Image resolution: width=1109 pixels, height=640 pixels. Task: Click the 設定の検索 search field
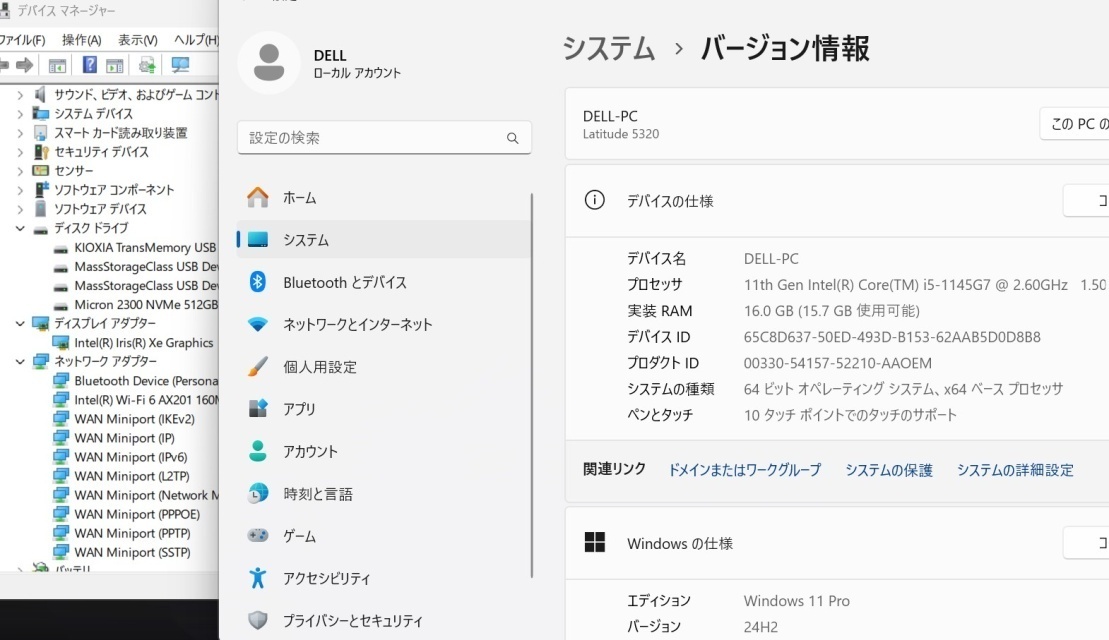384,138
